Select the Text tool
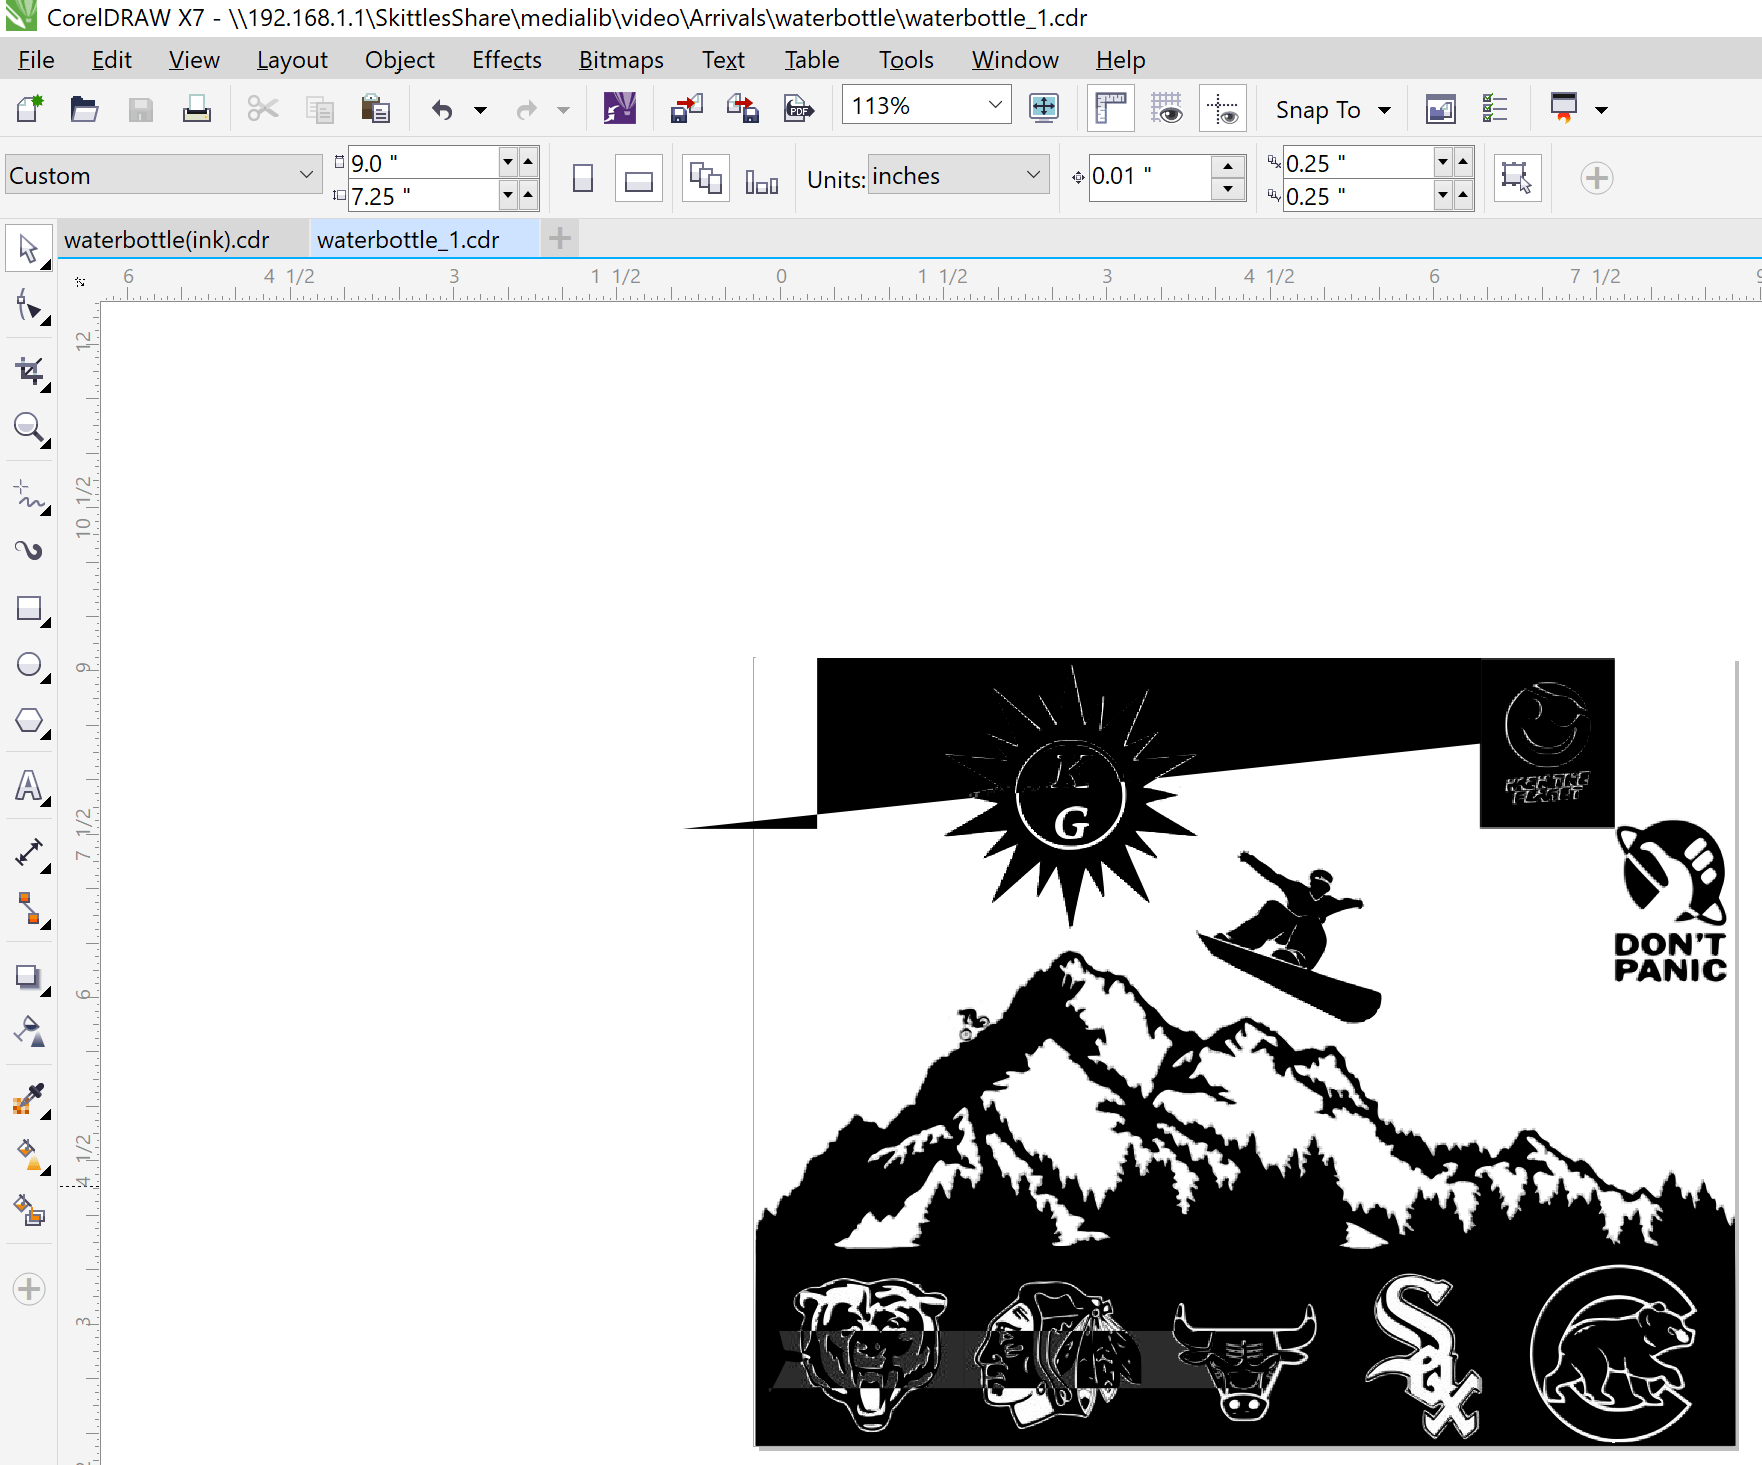The width and height of the screenshot is (1762, 1465). click(x=29, y=786)
